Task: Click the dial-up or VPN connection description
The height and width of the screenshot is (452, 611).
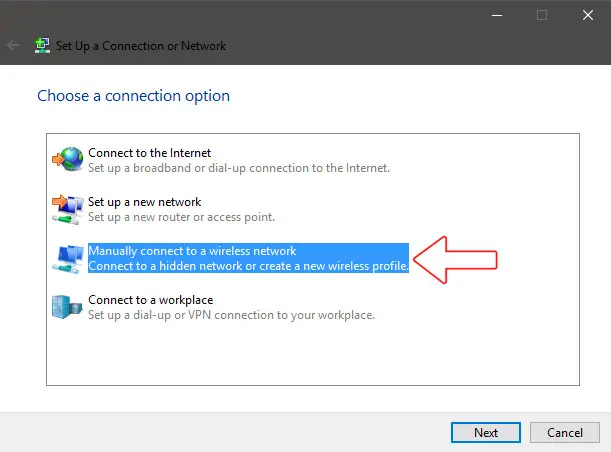Action: 231,315
